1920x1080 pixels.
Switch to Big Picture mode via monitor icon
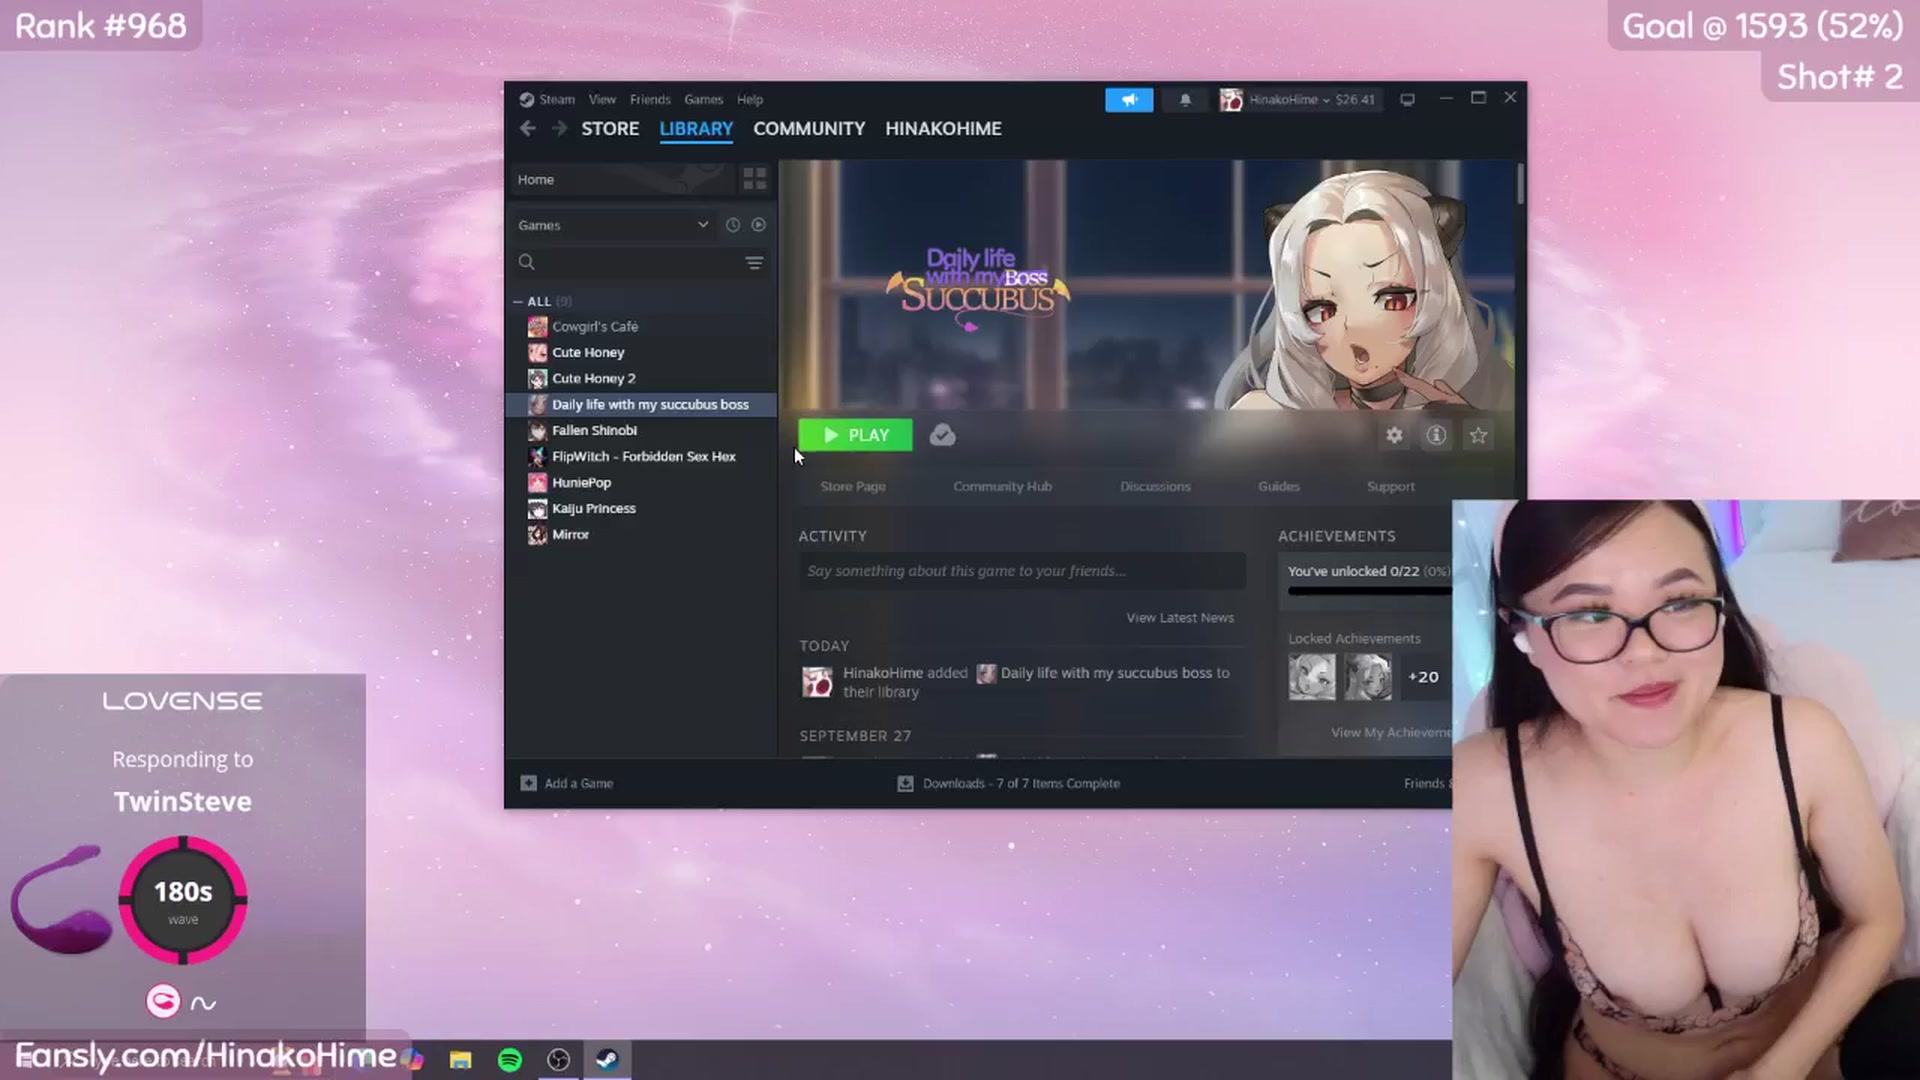click(1407, 100)
